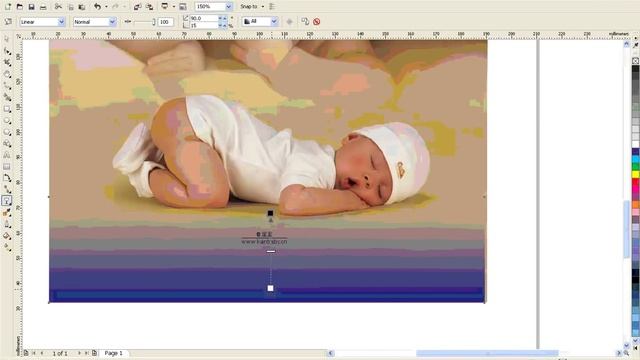Click the Import icon in the standard toolbar
This screenshot has width=640, height=360.
pyautogui.click(x=138, y=7)
